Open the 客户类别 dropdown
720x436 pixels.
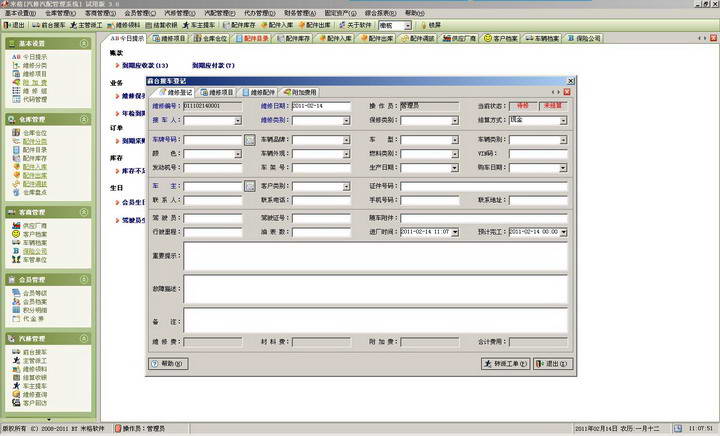(x=346, y=186)
